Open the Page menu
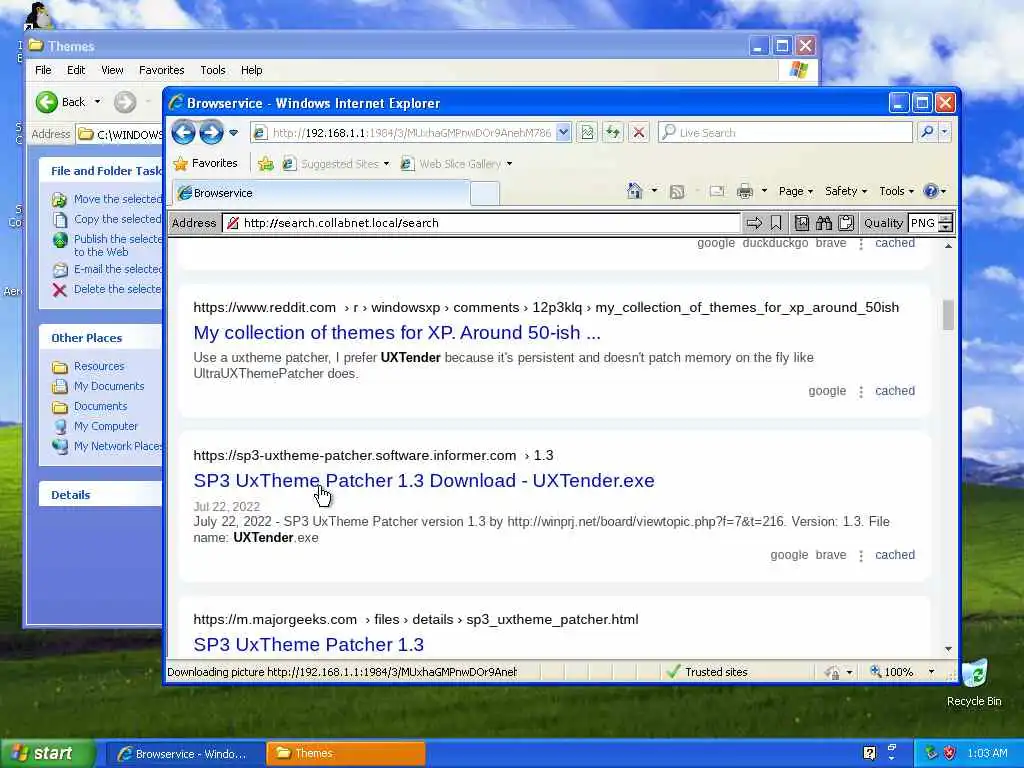The height and width of the screenshot is (768, 1024). (795, 191)
